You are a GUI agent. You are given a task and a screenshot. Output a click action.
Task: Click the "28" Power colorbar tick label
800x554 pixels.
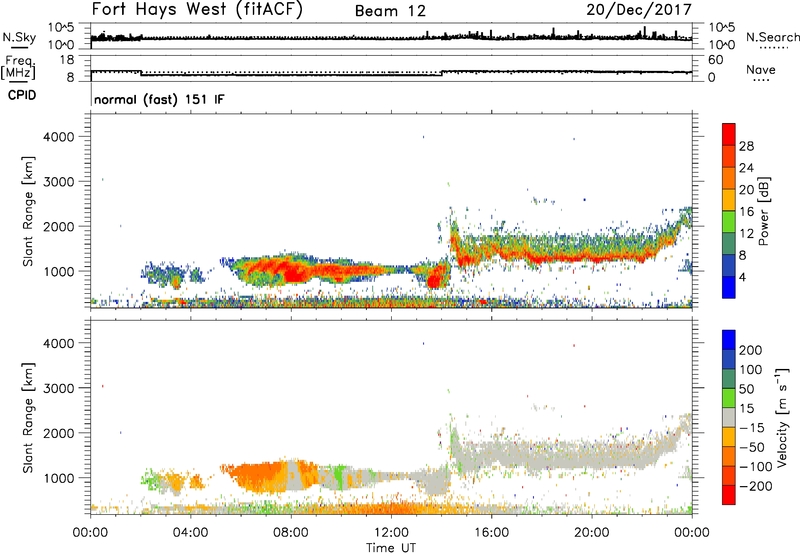point(746,146)
